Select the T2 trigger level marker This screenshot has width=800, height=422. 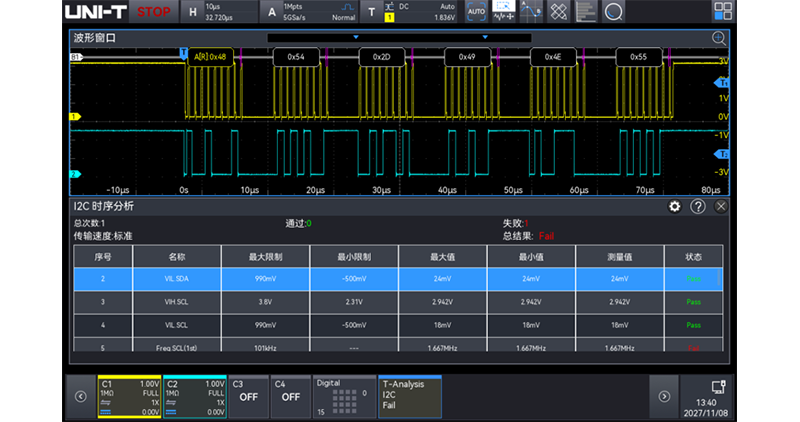pyautogui.click(x=722, y=154)
